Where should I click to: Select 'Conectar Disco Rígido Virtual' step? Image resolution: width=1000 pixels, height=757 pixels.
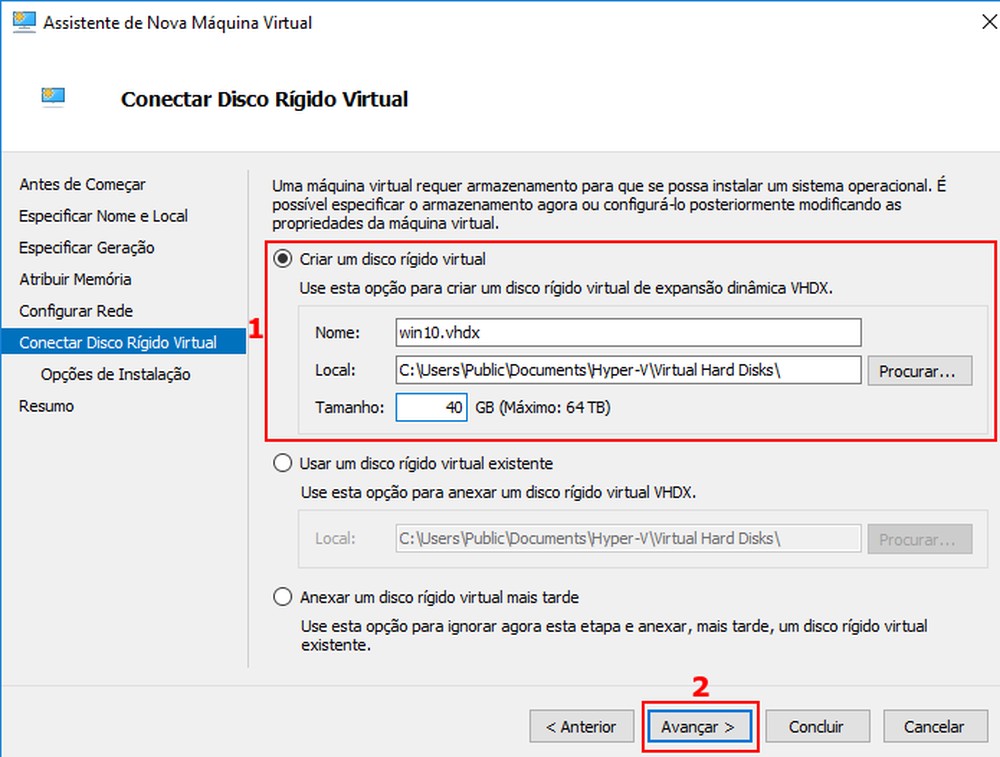117,342
